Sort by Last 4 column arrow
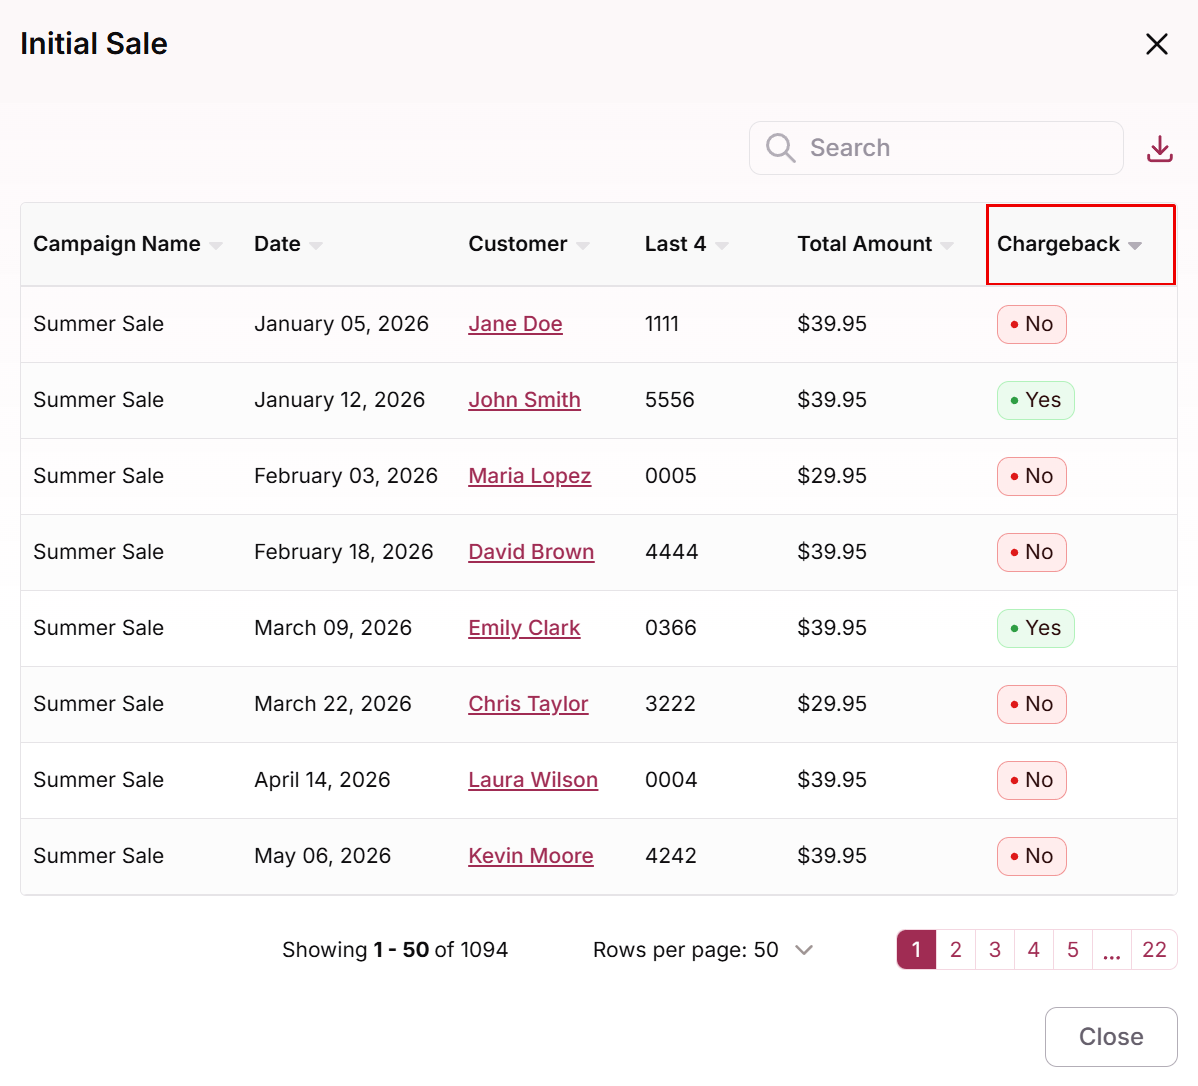The image size is (1198, 1086). pyautogui.click(x=721, y=245)
